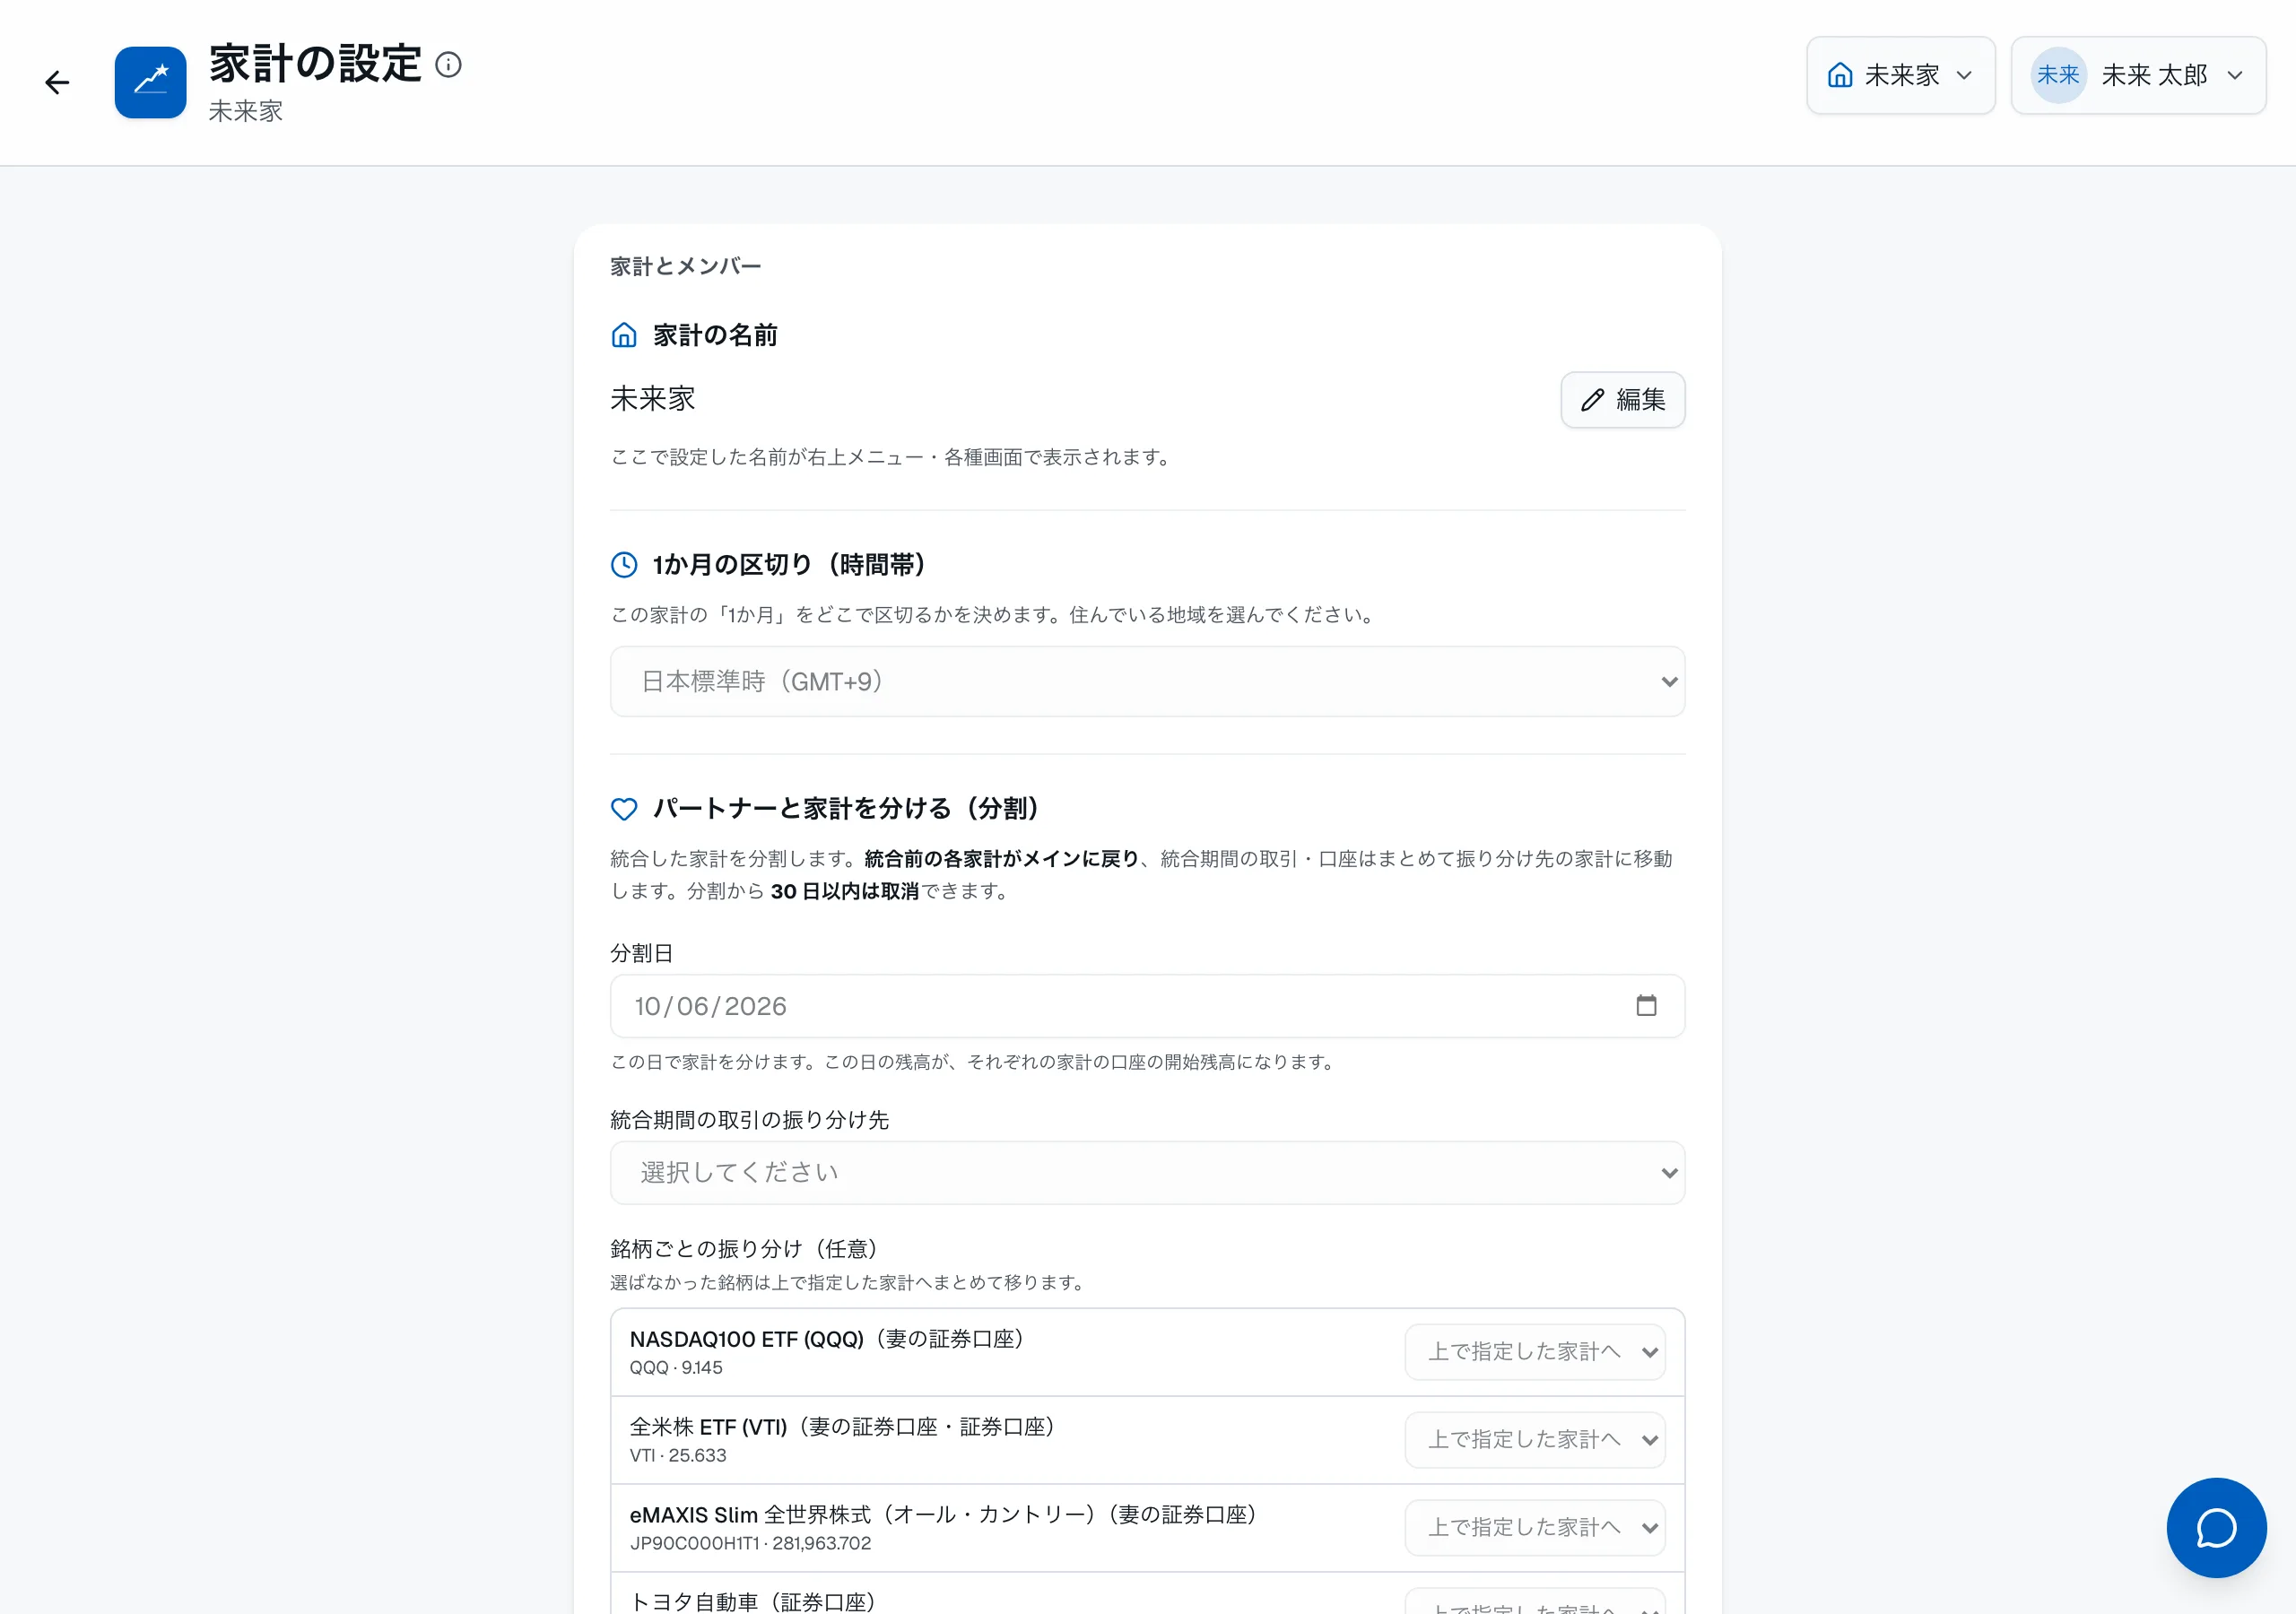This screenshot has height=1614, width=2296.
Task: Click the 未来家 subtitle under the page title
Action: coord(246,111)
